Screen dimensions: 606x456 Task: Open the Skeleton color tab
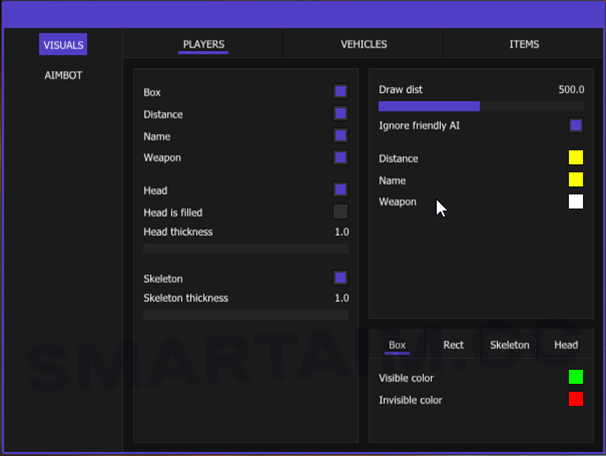[x=509, y=345]
